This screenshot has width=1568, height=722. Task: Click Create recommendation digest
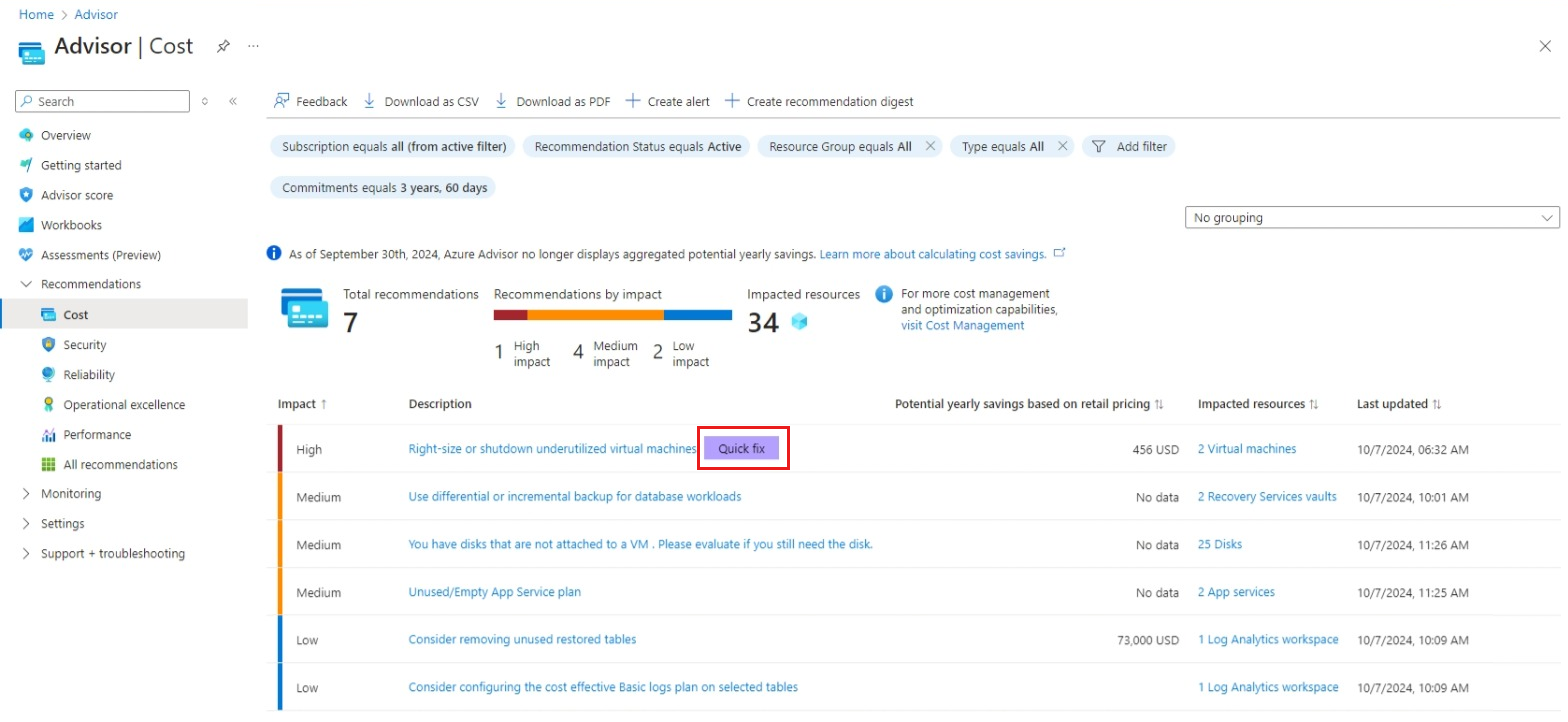point(819,101)
